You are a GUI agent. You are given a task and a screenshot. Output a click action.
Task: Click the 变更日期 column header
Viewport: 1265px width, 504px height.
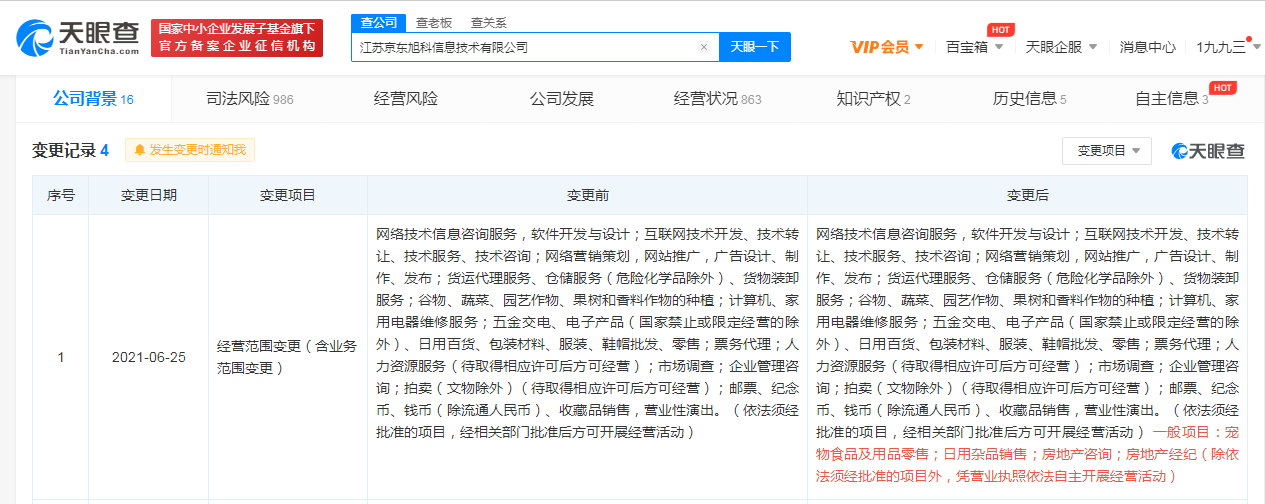(x=149, y=196)
